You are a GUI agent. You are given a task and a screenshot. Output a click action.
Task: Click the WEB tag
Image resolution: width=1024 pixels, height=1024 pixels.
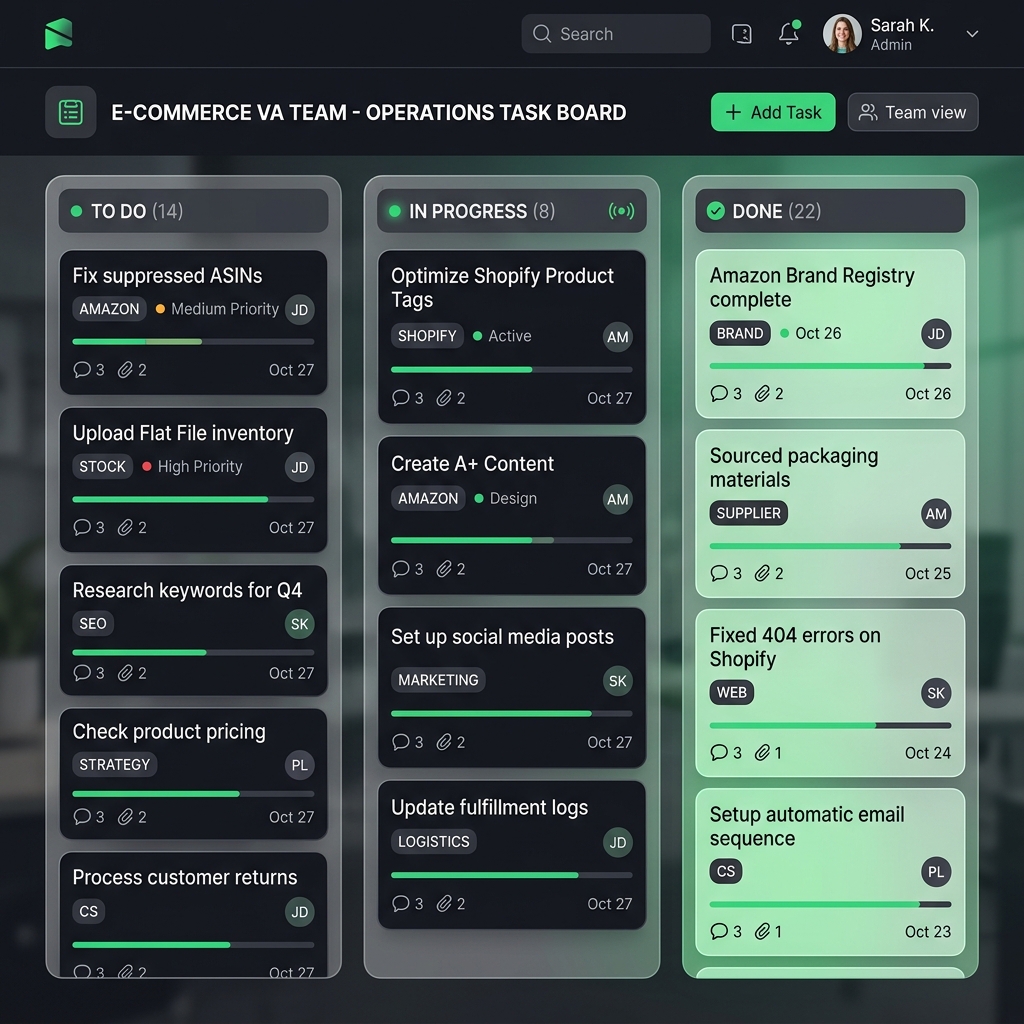click(731, 692)
